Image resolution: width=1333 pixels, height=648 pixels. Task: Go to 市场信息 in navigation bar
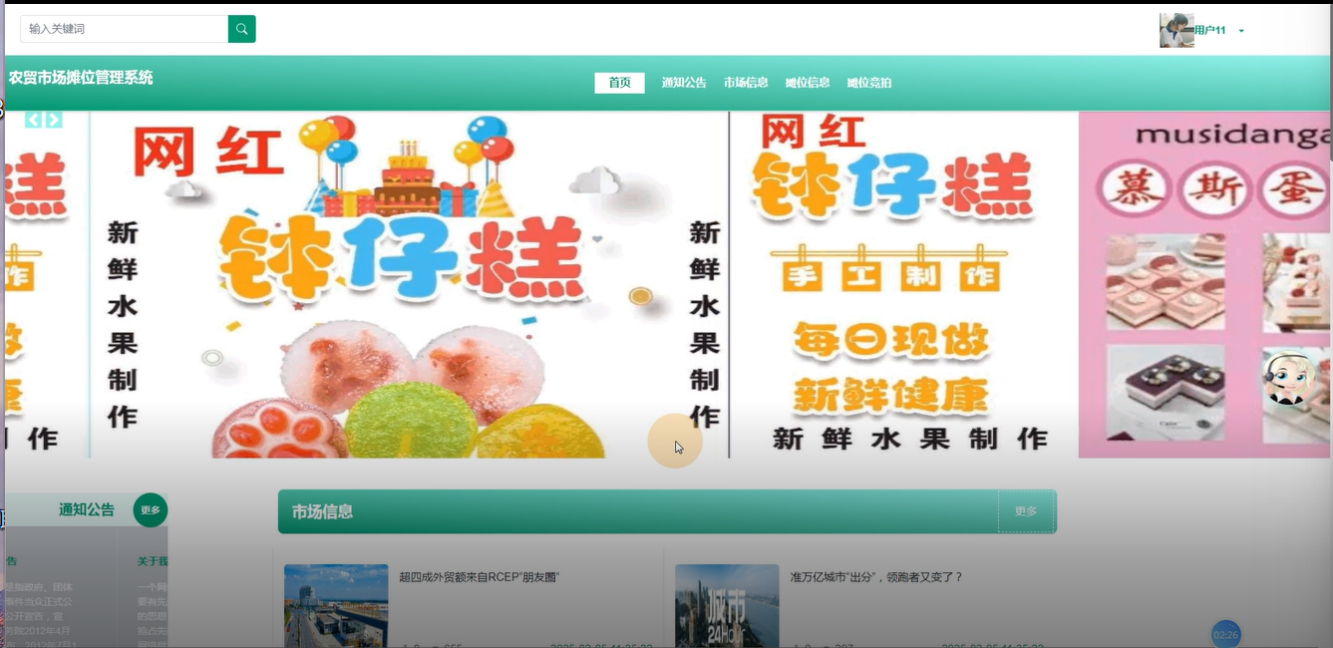[x=746, y=83]
